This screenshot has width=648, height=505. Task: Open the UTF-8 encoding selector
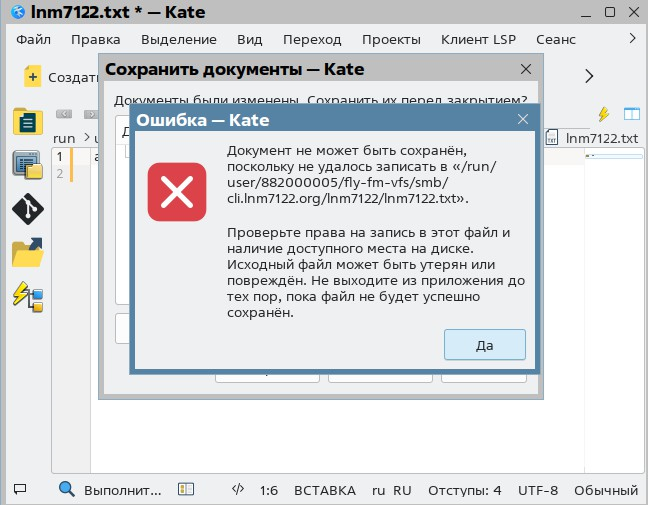[538, 491]
